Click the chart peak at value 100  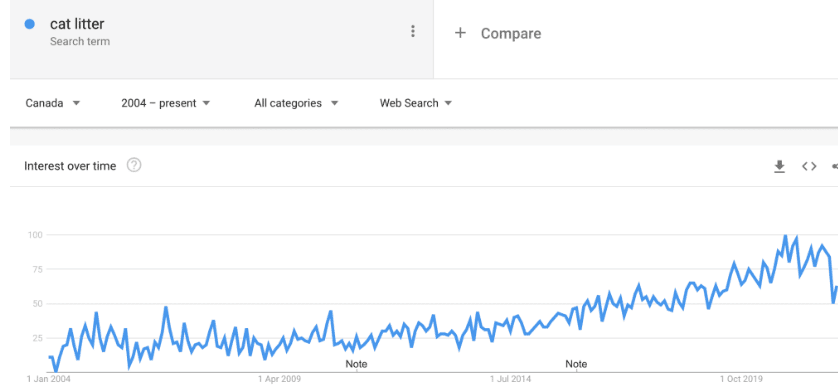coord(785,236)
